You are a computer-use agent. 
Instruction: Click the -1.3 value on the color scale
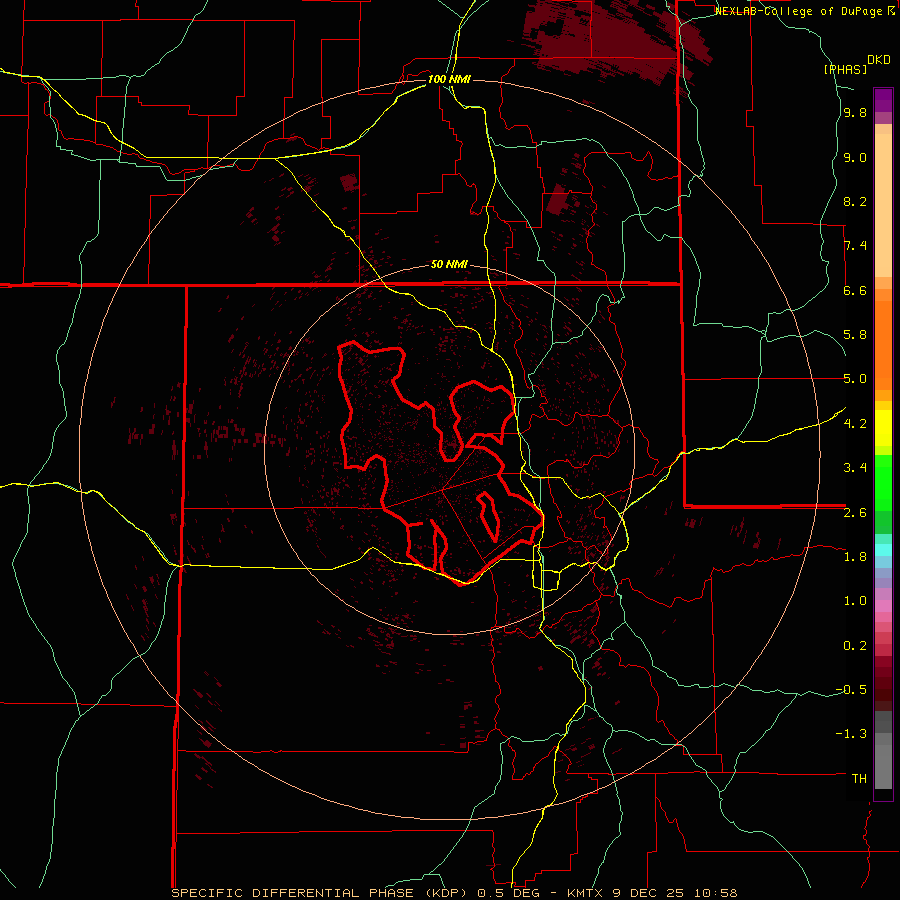pos(851,734)
